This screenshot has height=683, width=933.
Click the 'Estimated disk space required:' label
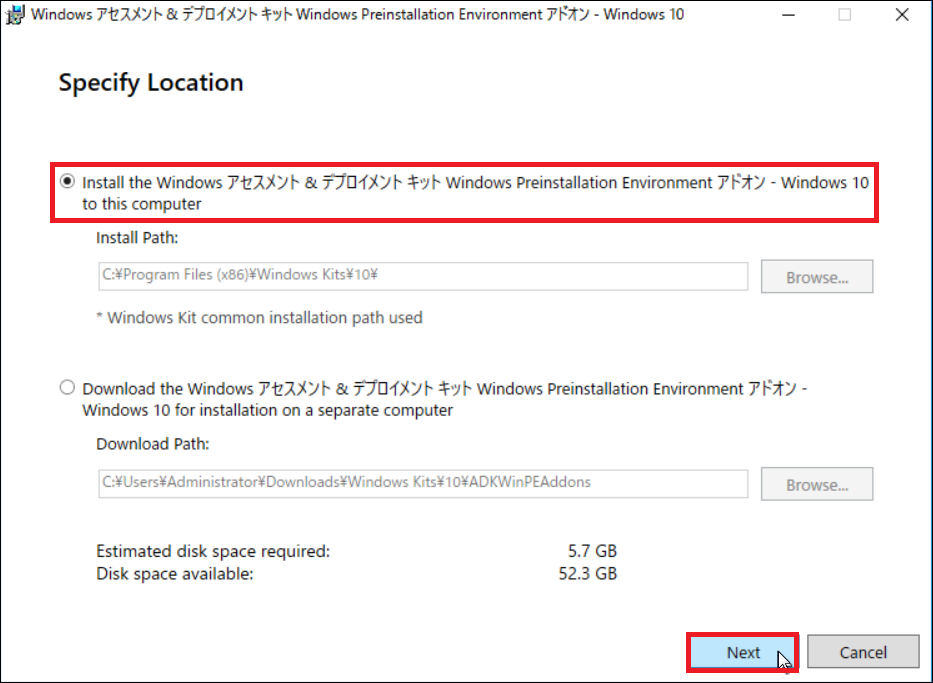[x=213, y=551]
